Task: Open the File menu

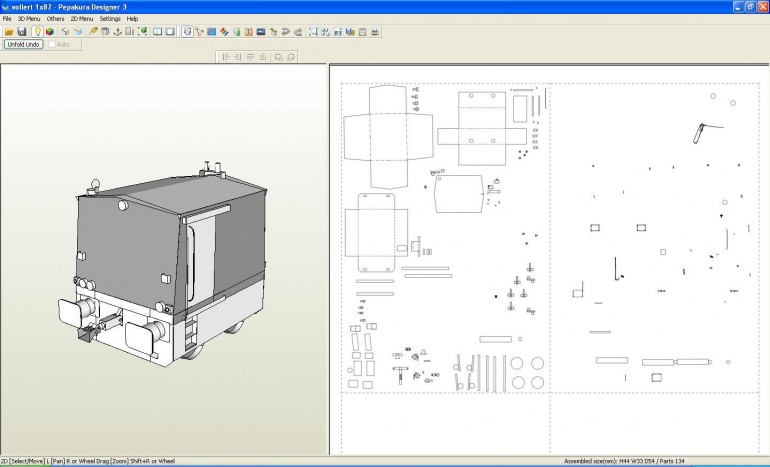Action: [x=7, y=19]
